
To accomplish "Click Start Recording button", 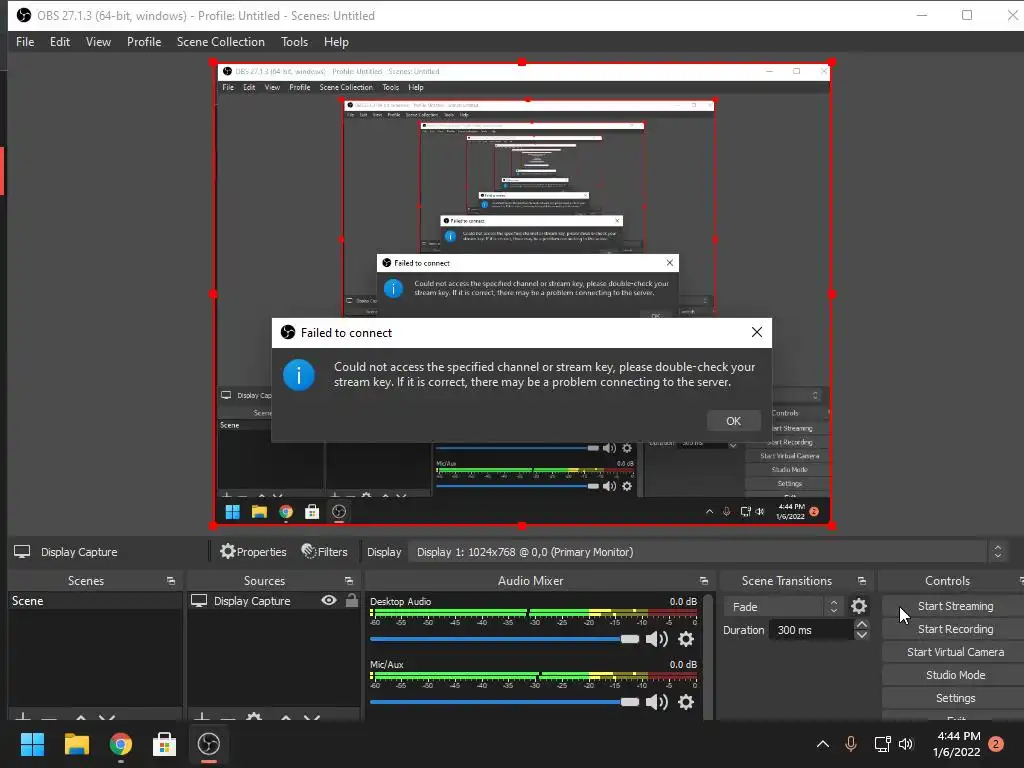I will 955,629.
